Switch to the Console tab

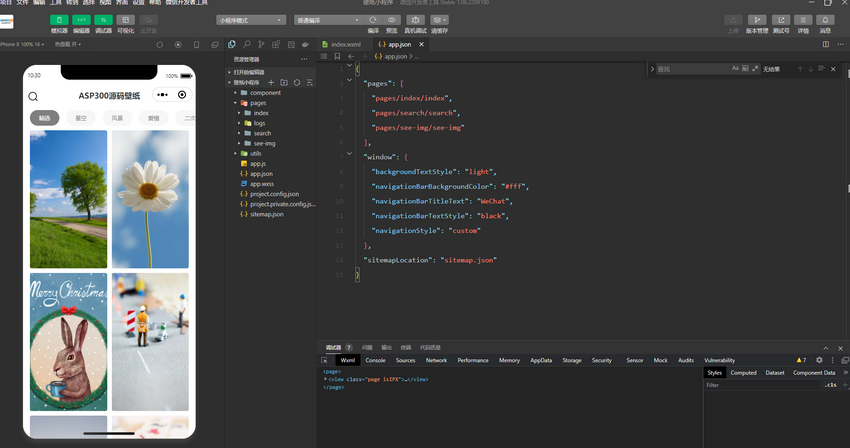(375, 360)
